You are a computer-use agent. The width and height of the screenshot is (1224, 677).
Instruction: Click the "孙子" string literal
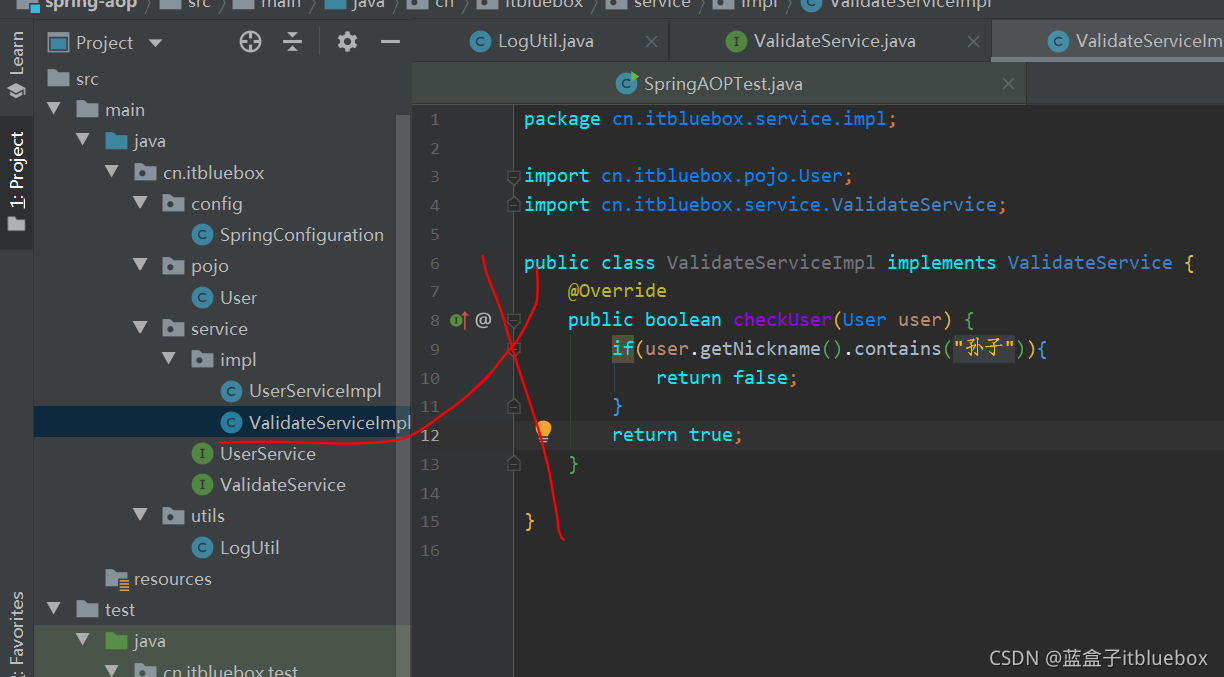click(984, 349)
